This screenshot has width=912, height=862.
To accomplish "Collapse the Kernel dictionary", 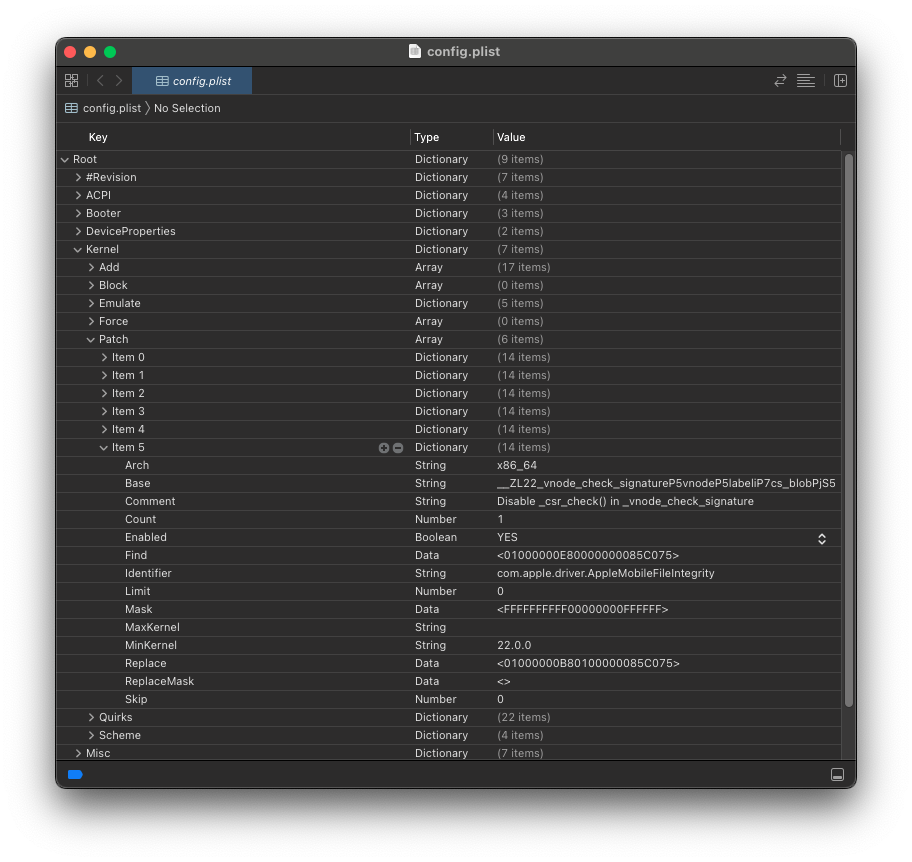I will (x=77, y=250).
